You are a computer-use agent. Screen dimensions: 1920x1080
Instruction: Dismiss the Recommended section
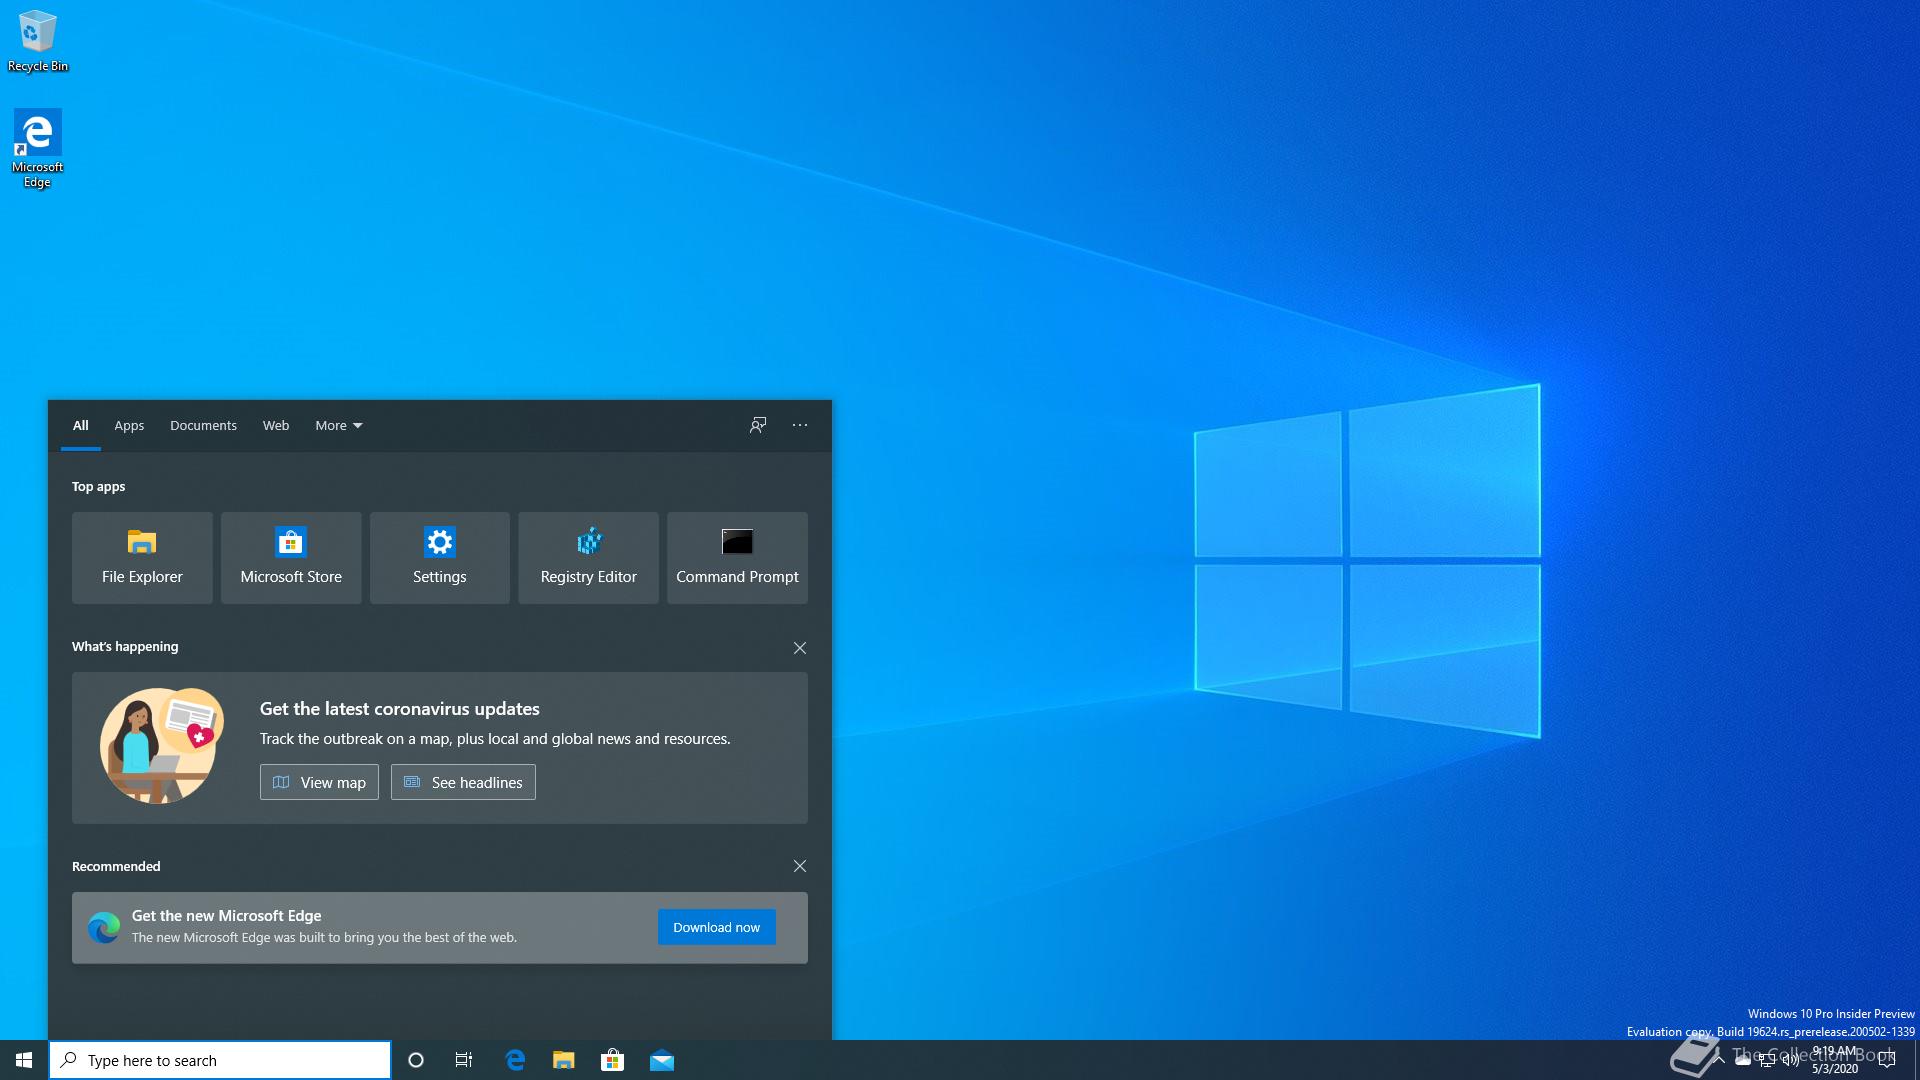coord(800,866)
